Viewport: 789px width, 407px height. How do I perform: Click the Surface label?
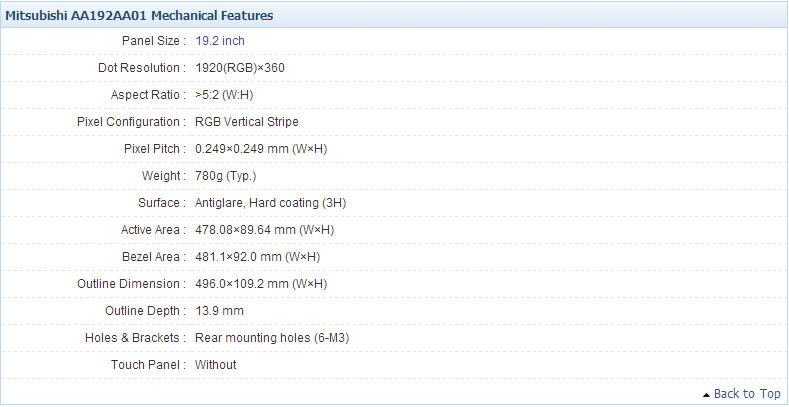163,203
